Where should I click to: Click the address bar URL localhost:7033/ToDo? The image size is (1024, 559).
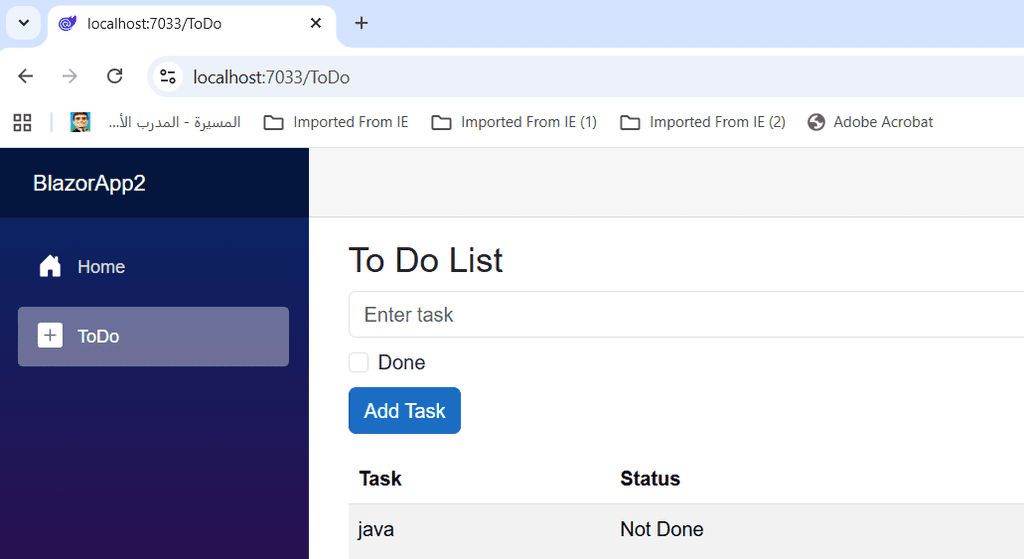point(271,77)
